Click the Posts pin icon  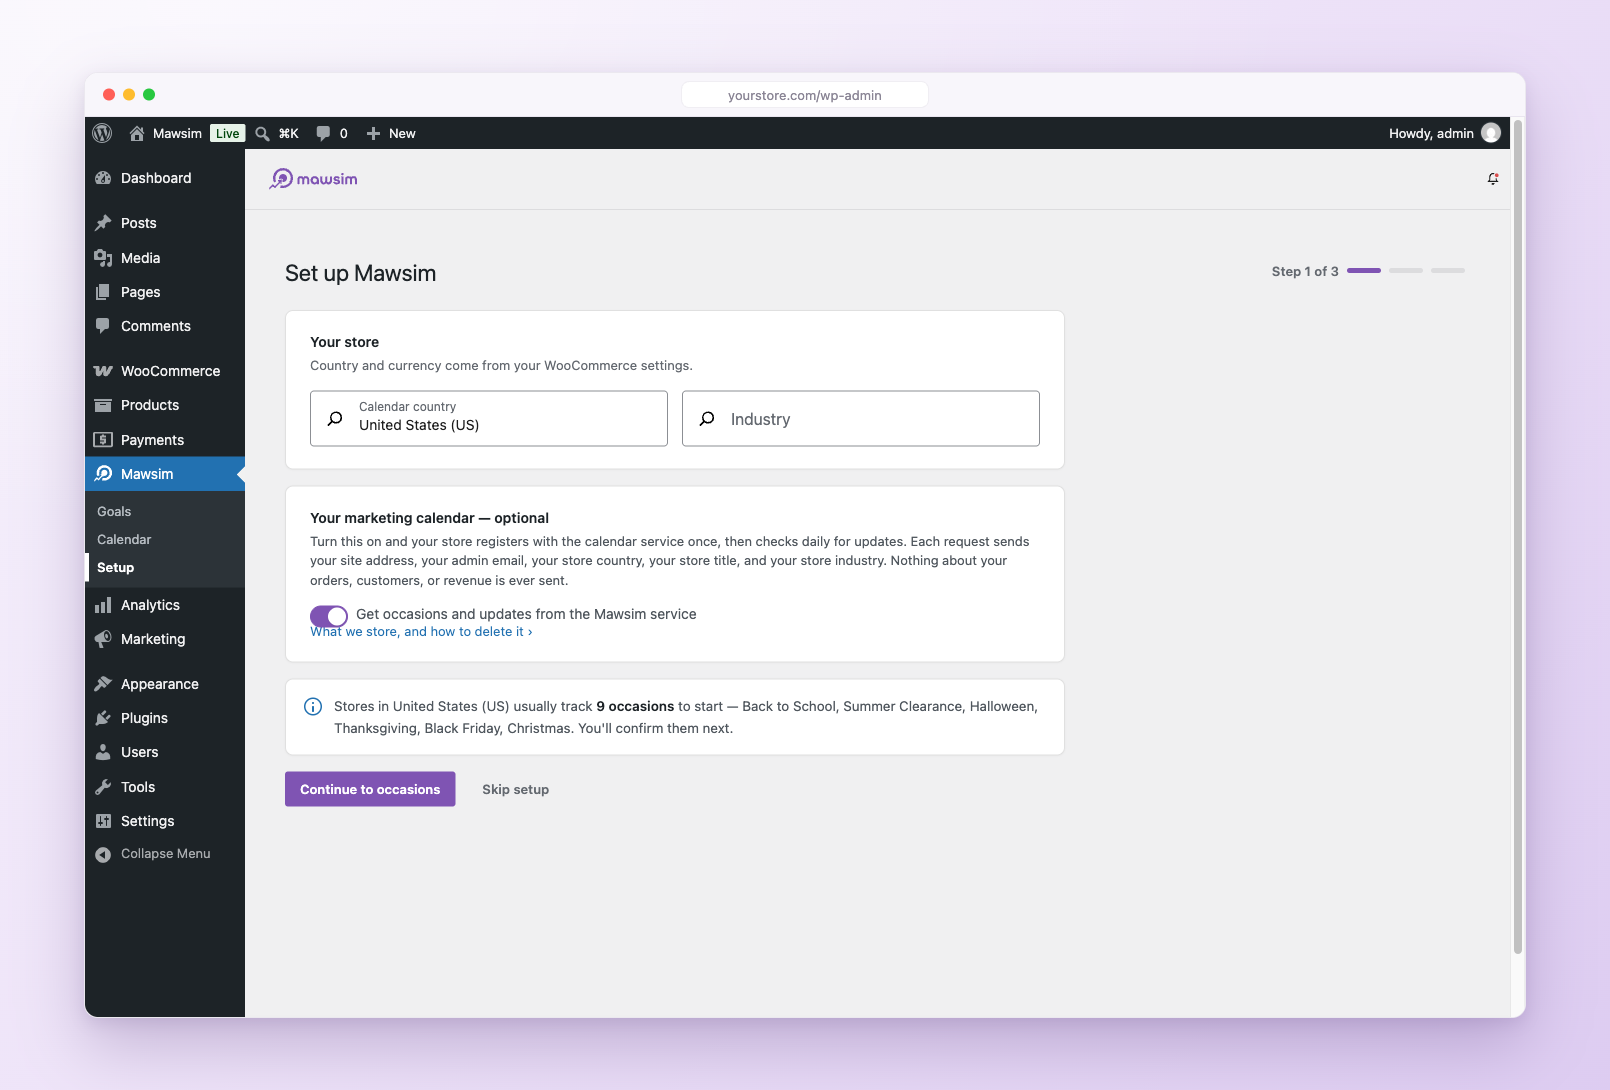coord(103,223)
